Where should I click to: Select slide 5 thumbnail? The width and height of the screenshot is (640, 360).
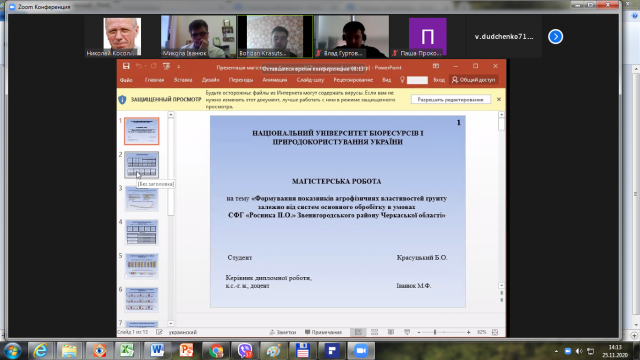click(142, 266)
